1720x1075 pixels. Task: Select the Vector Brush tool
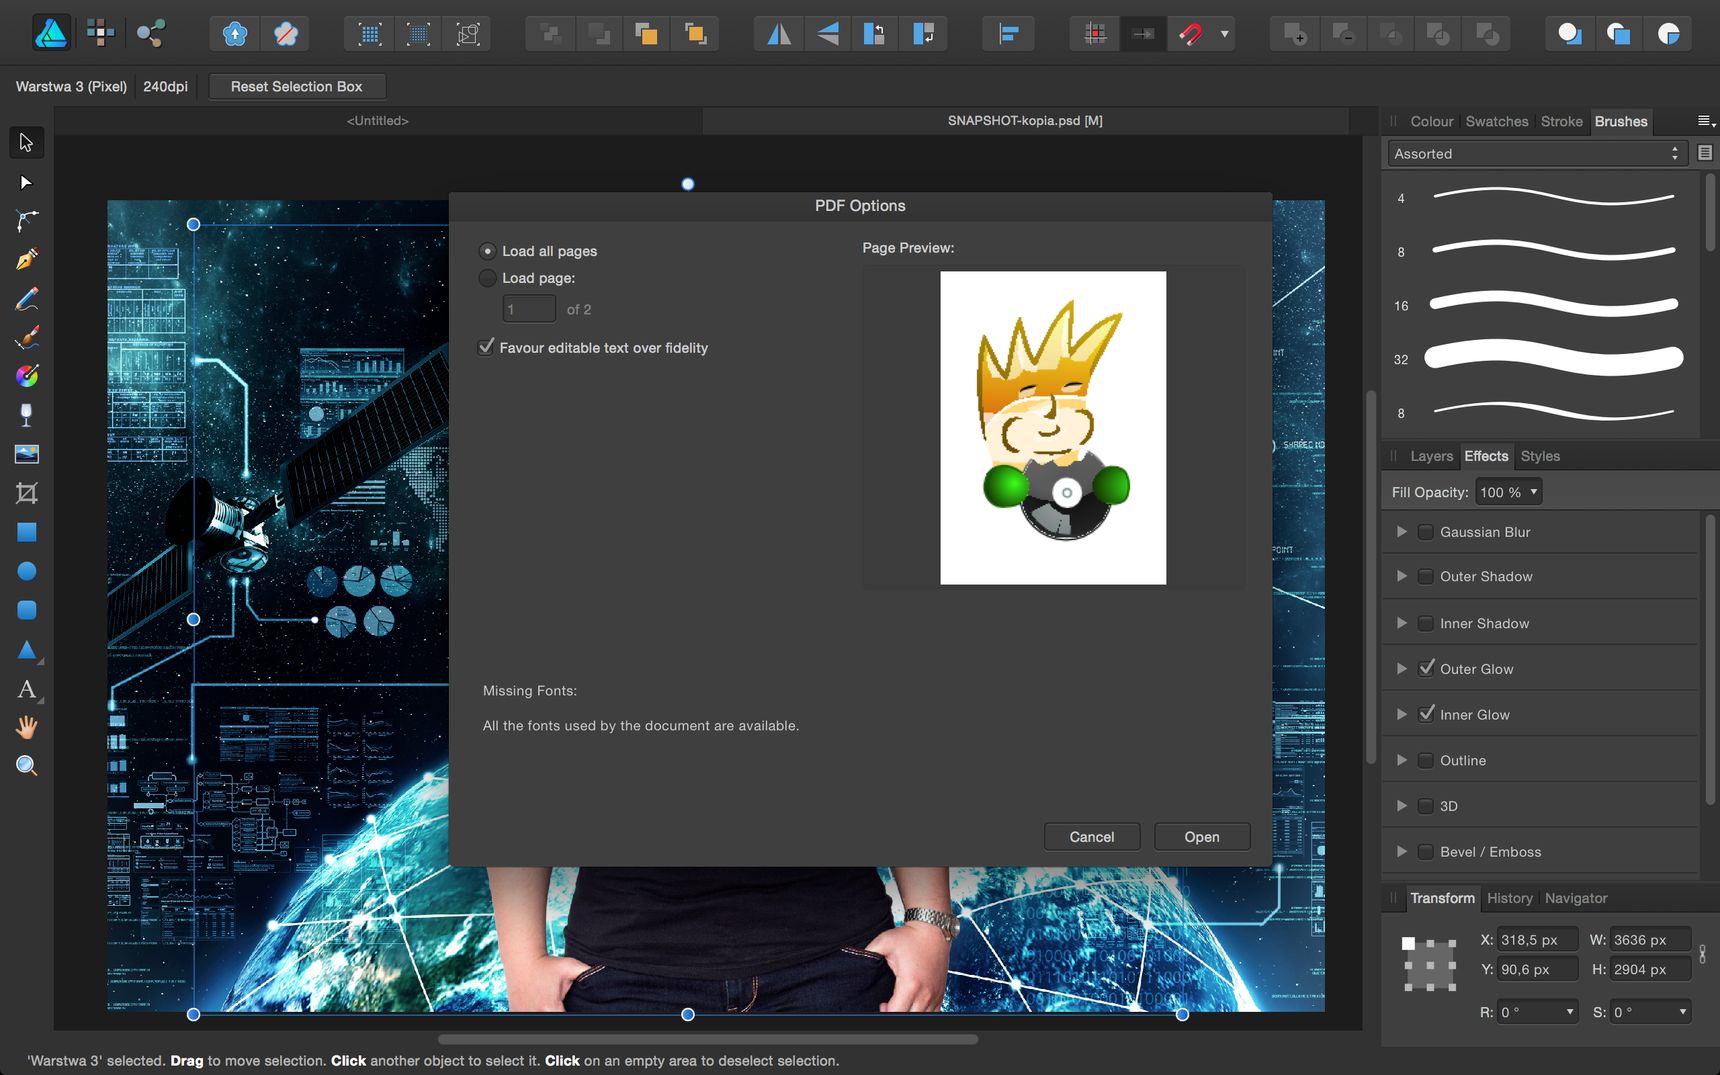[x=26, y=338]
